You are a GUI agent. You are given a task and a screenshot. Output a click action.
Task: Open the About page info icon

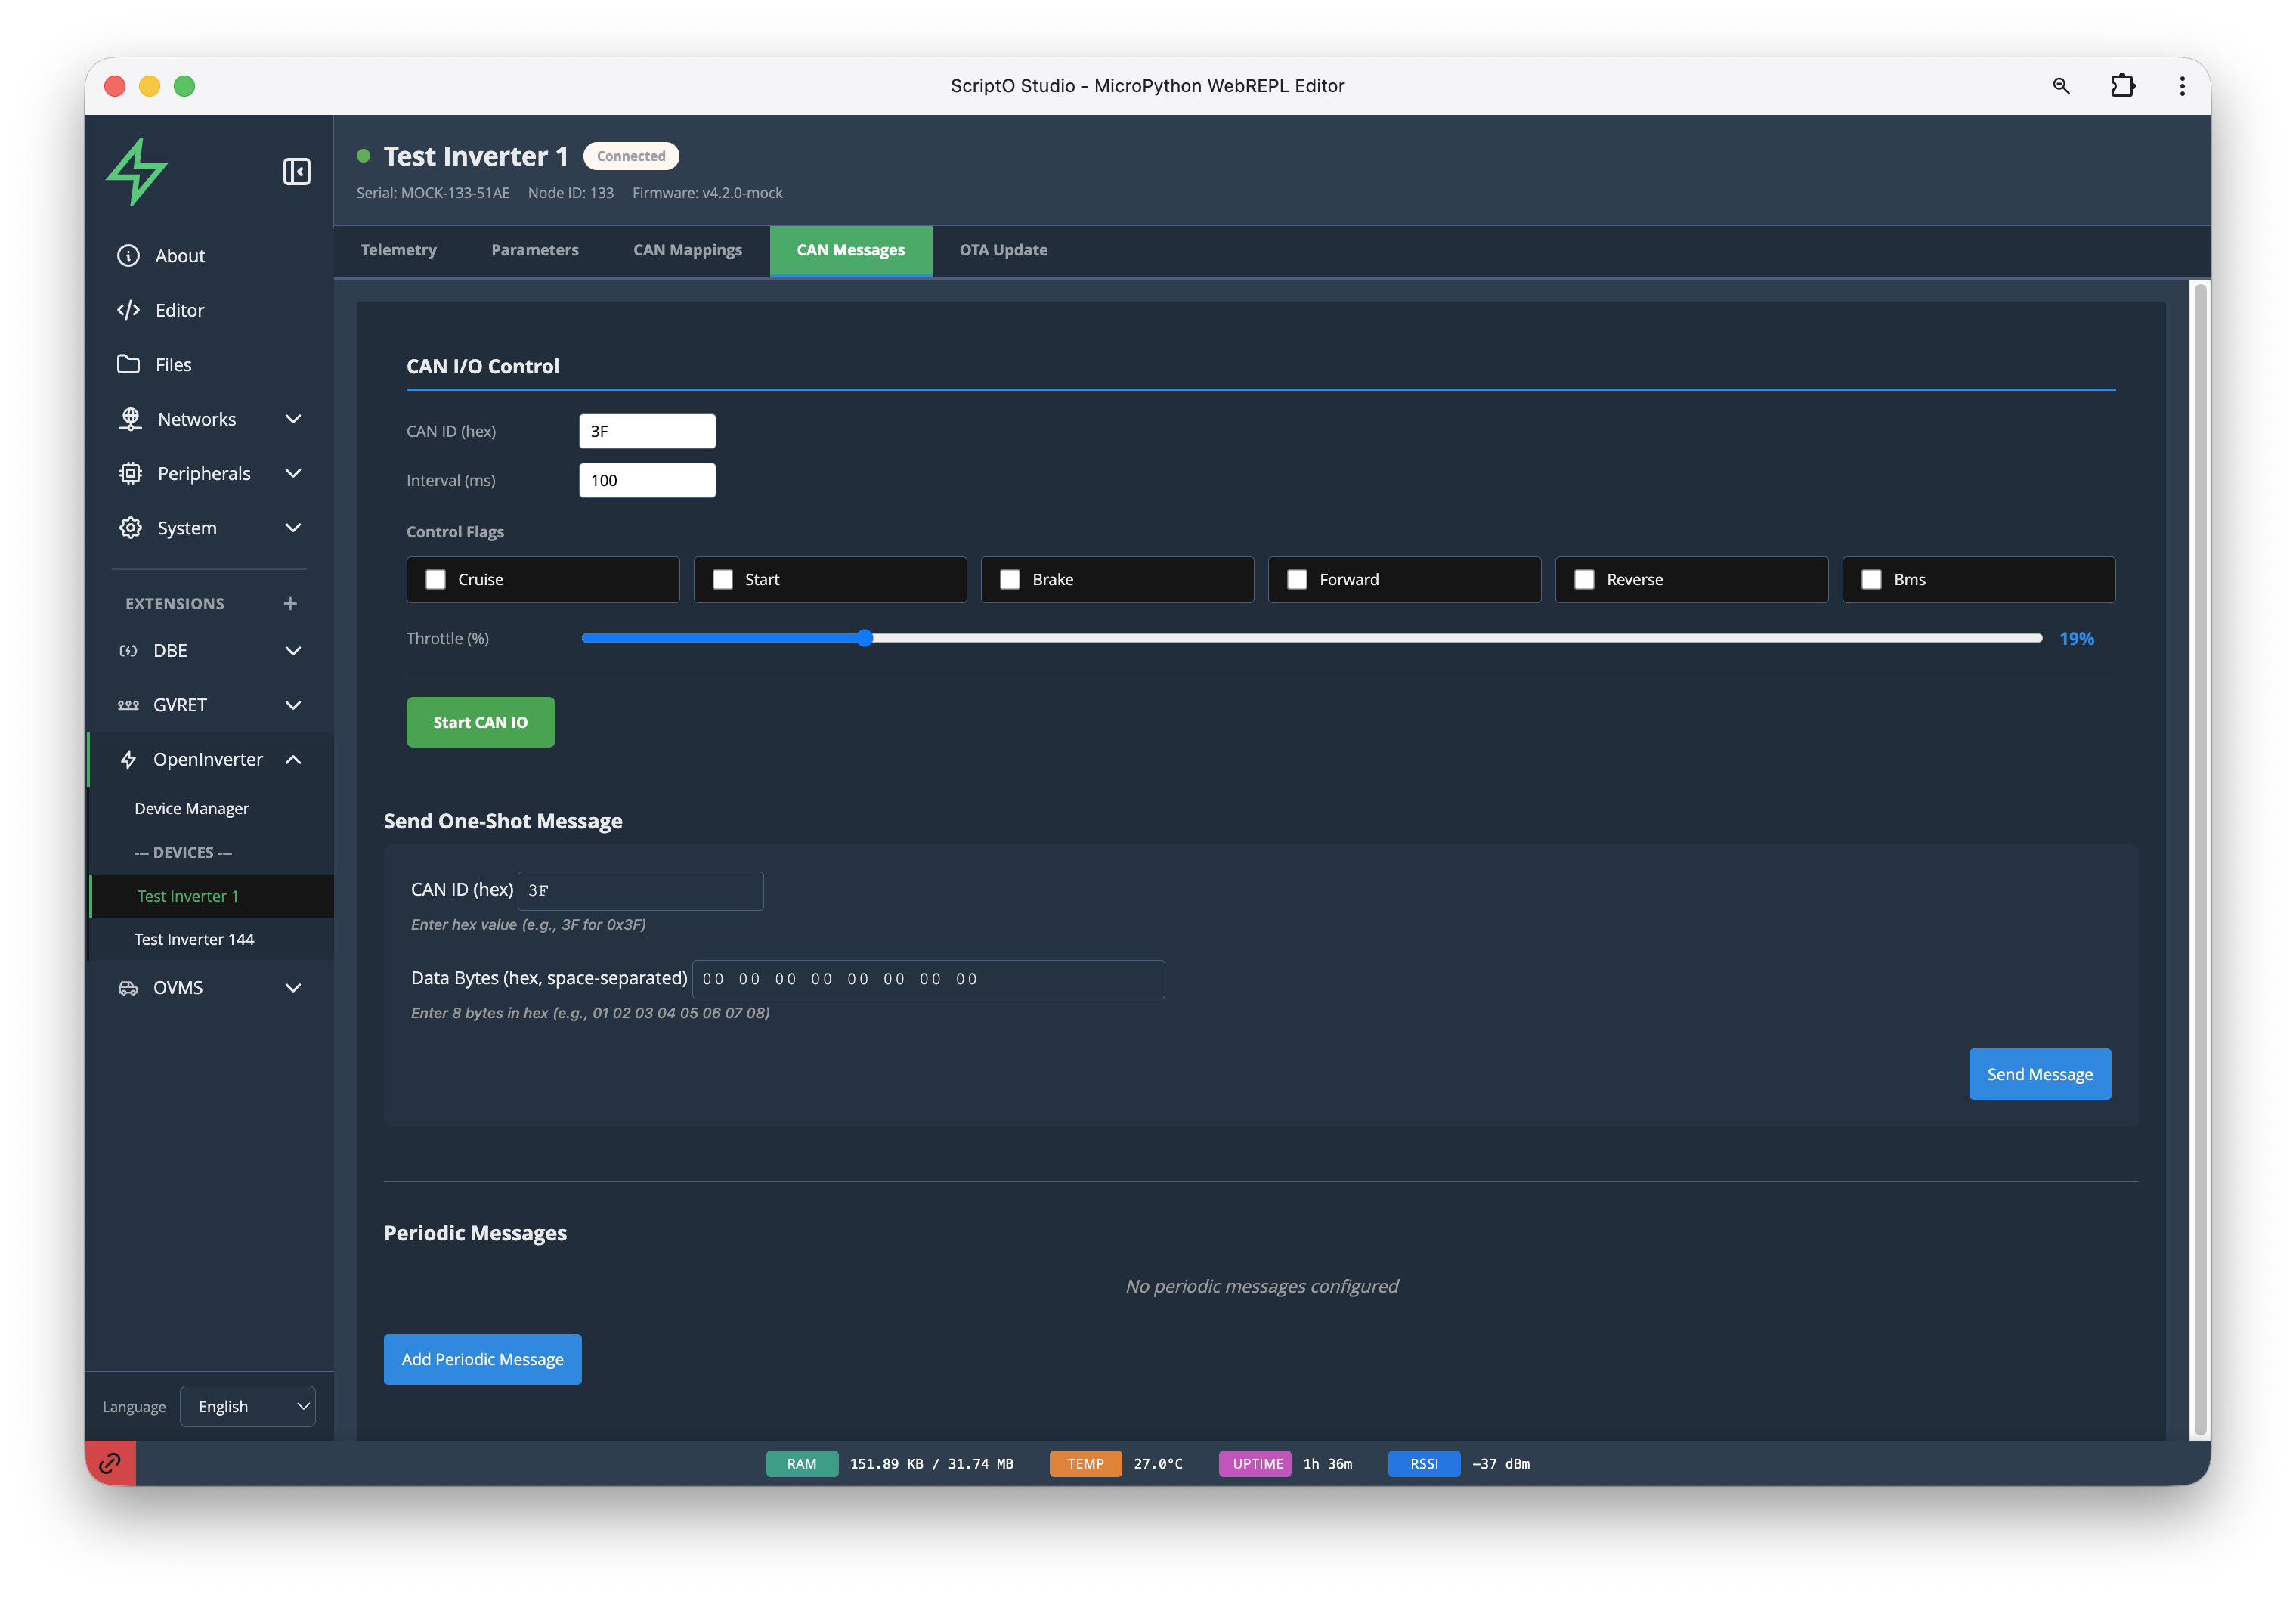coord(128,256)
